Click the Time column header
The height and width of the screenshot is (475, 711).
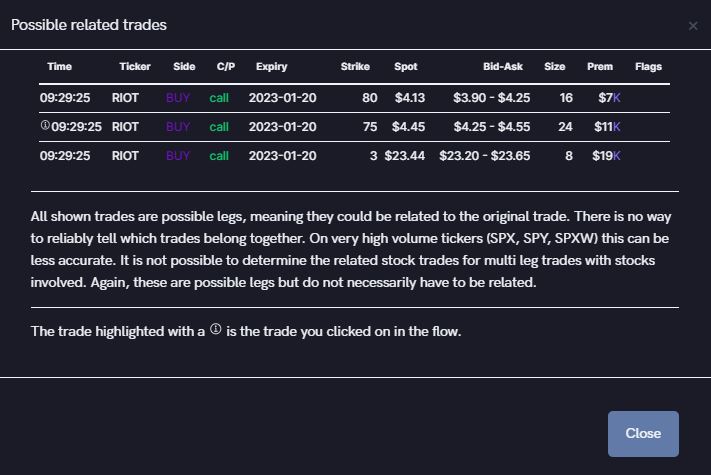point(60,67)
